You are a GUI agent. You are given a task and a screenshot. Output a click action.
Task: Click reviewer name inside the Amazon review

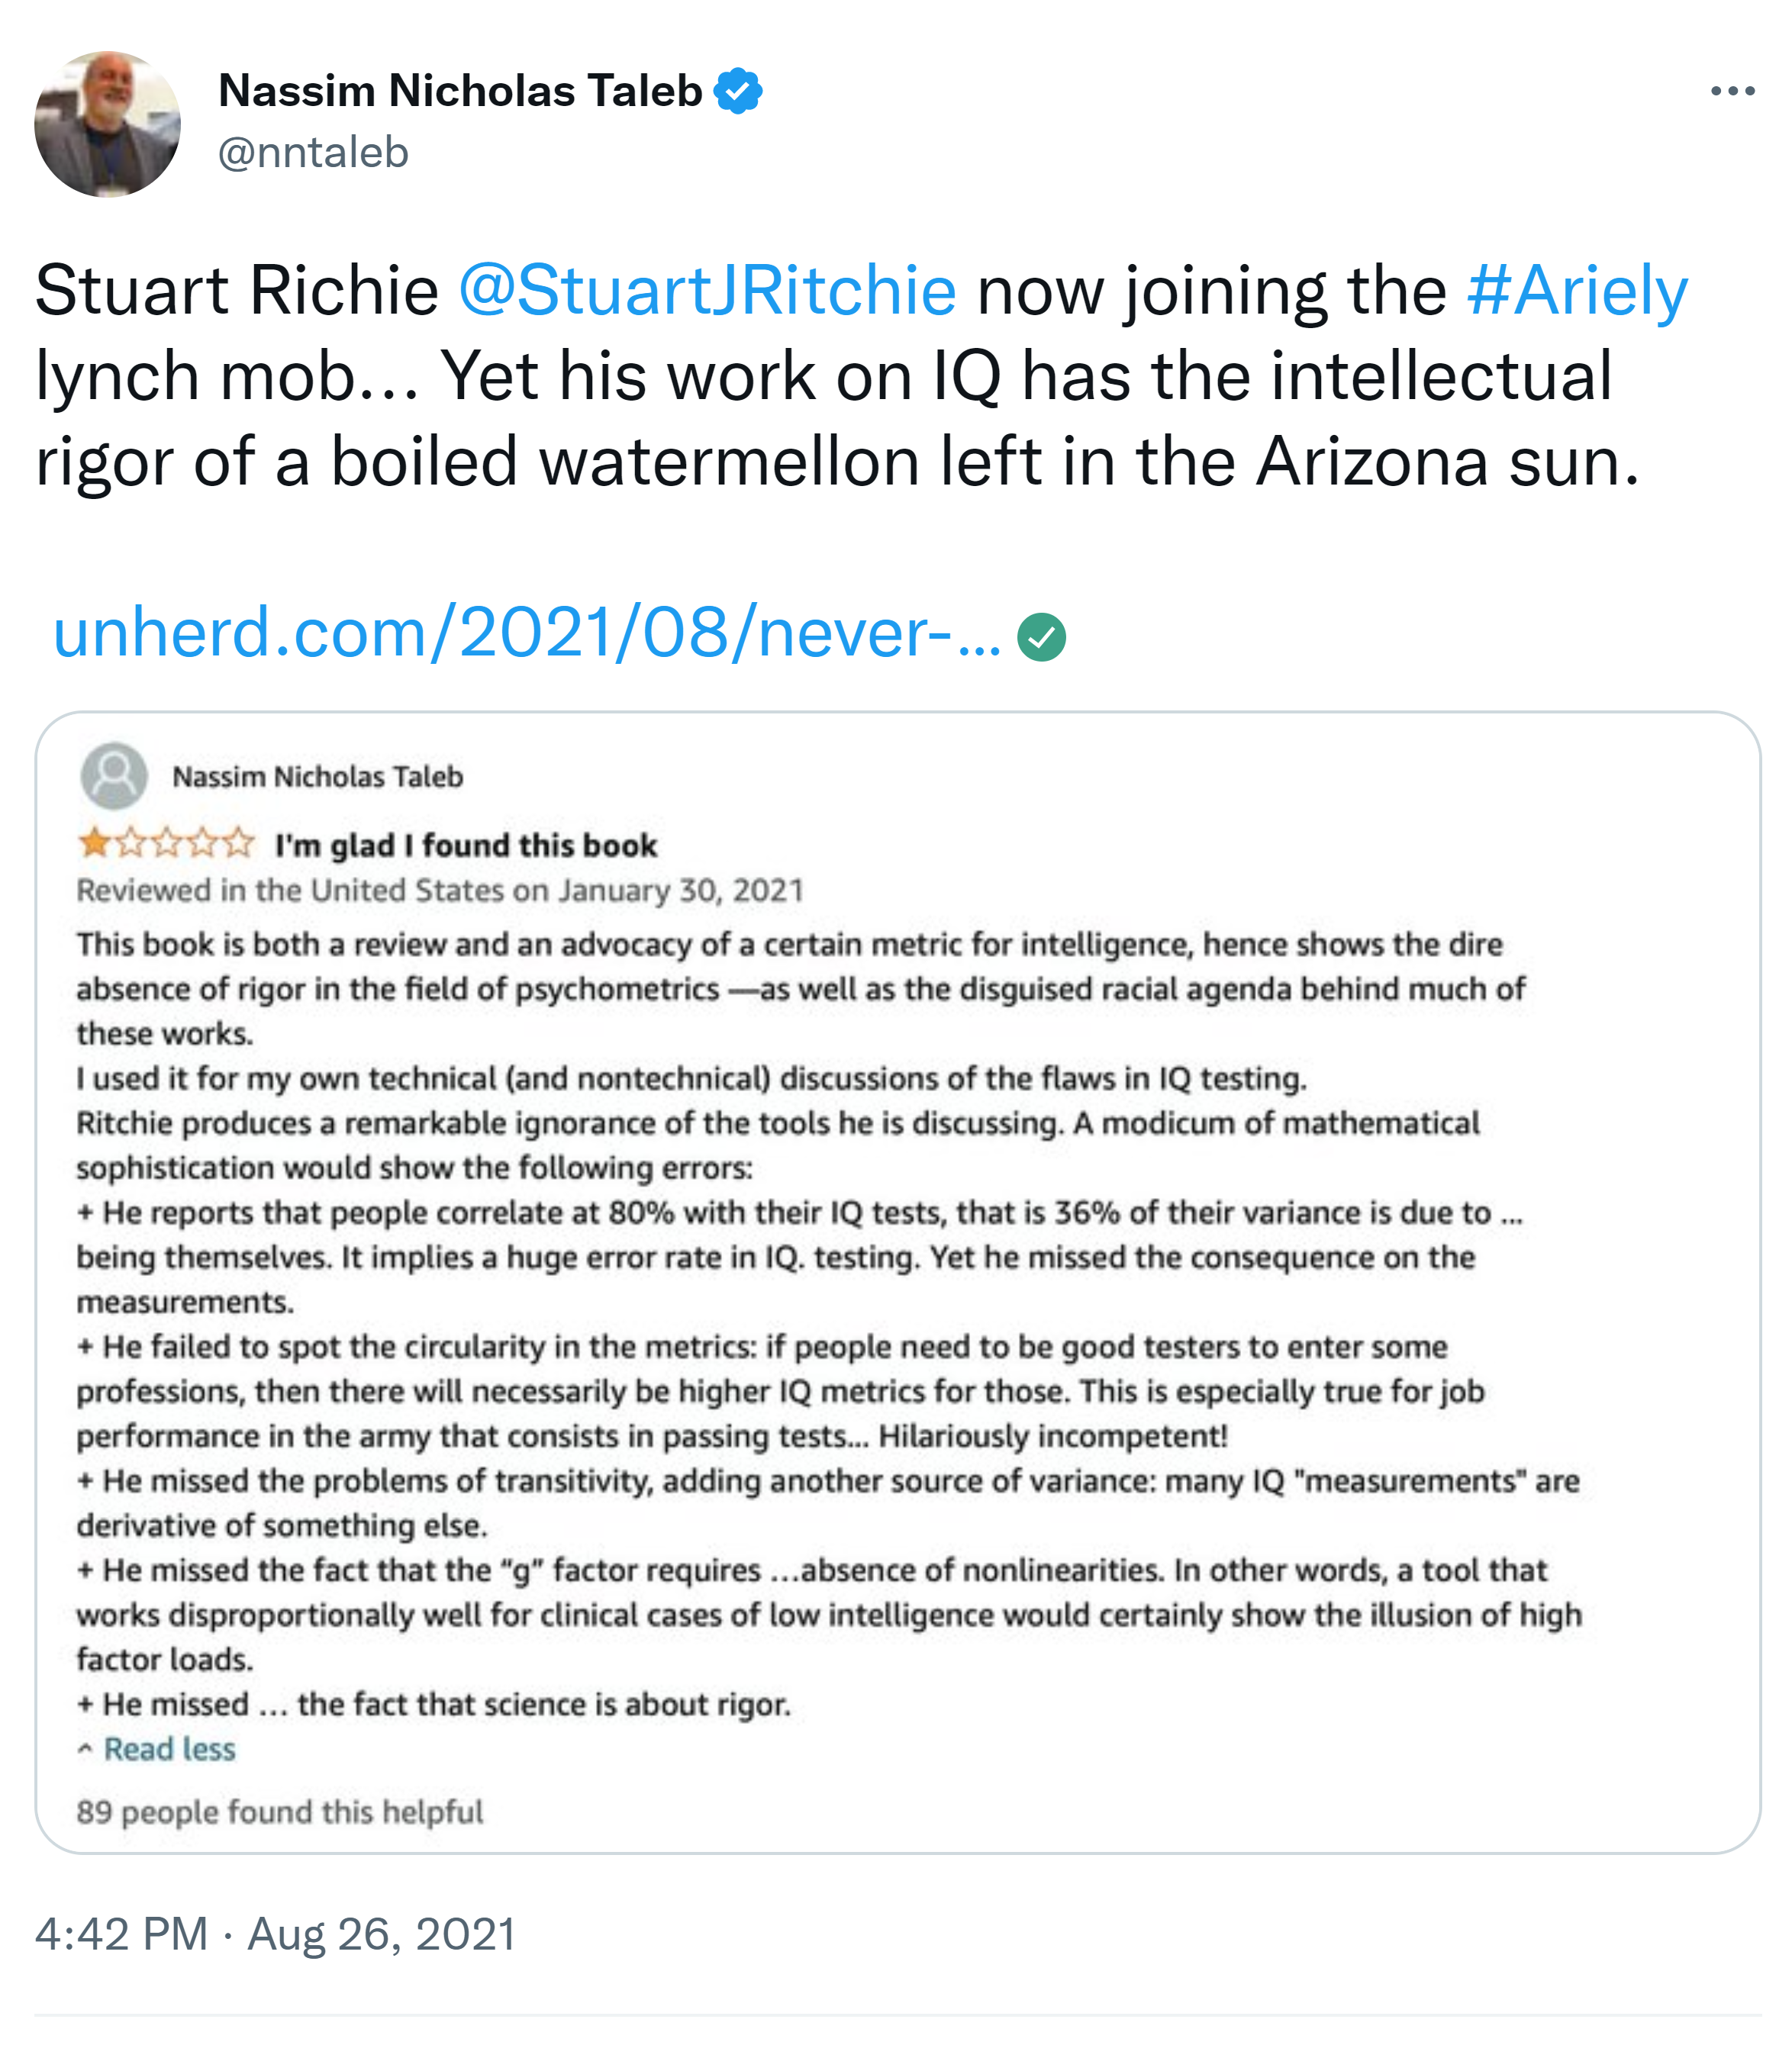[x=317, y=777]
